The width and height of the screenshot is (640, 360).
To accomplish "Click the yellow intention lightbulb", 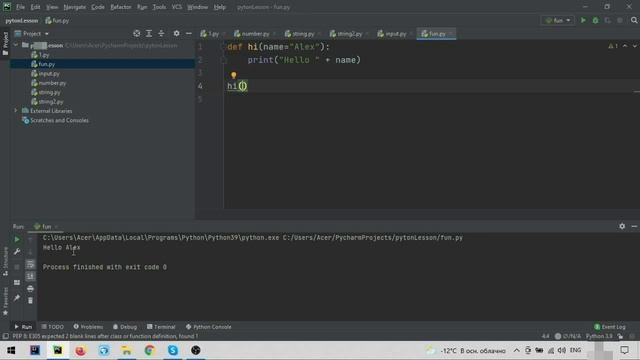I will (233, 75).
